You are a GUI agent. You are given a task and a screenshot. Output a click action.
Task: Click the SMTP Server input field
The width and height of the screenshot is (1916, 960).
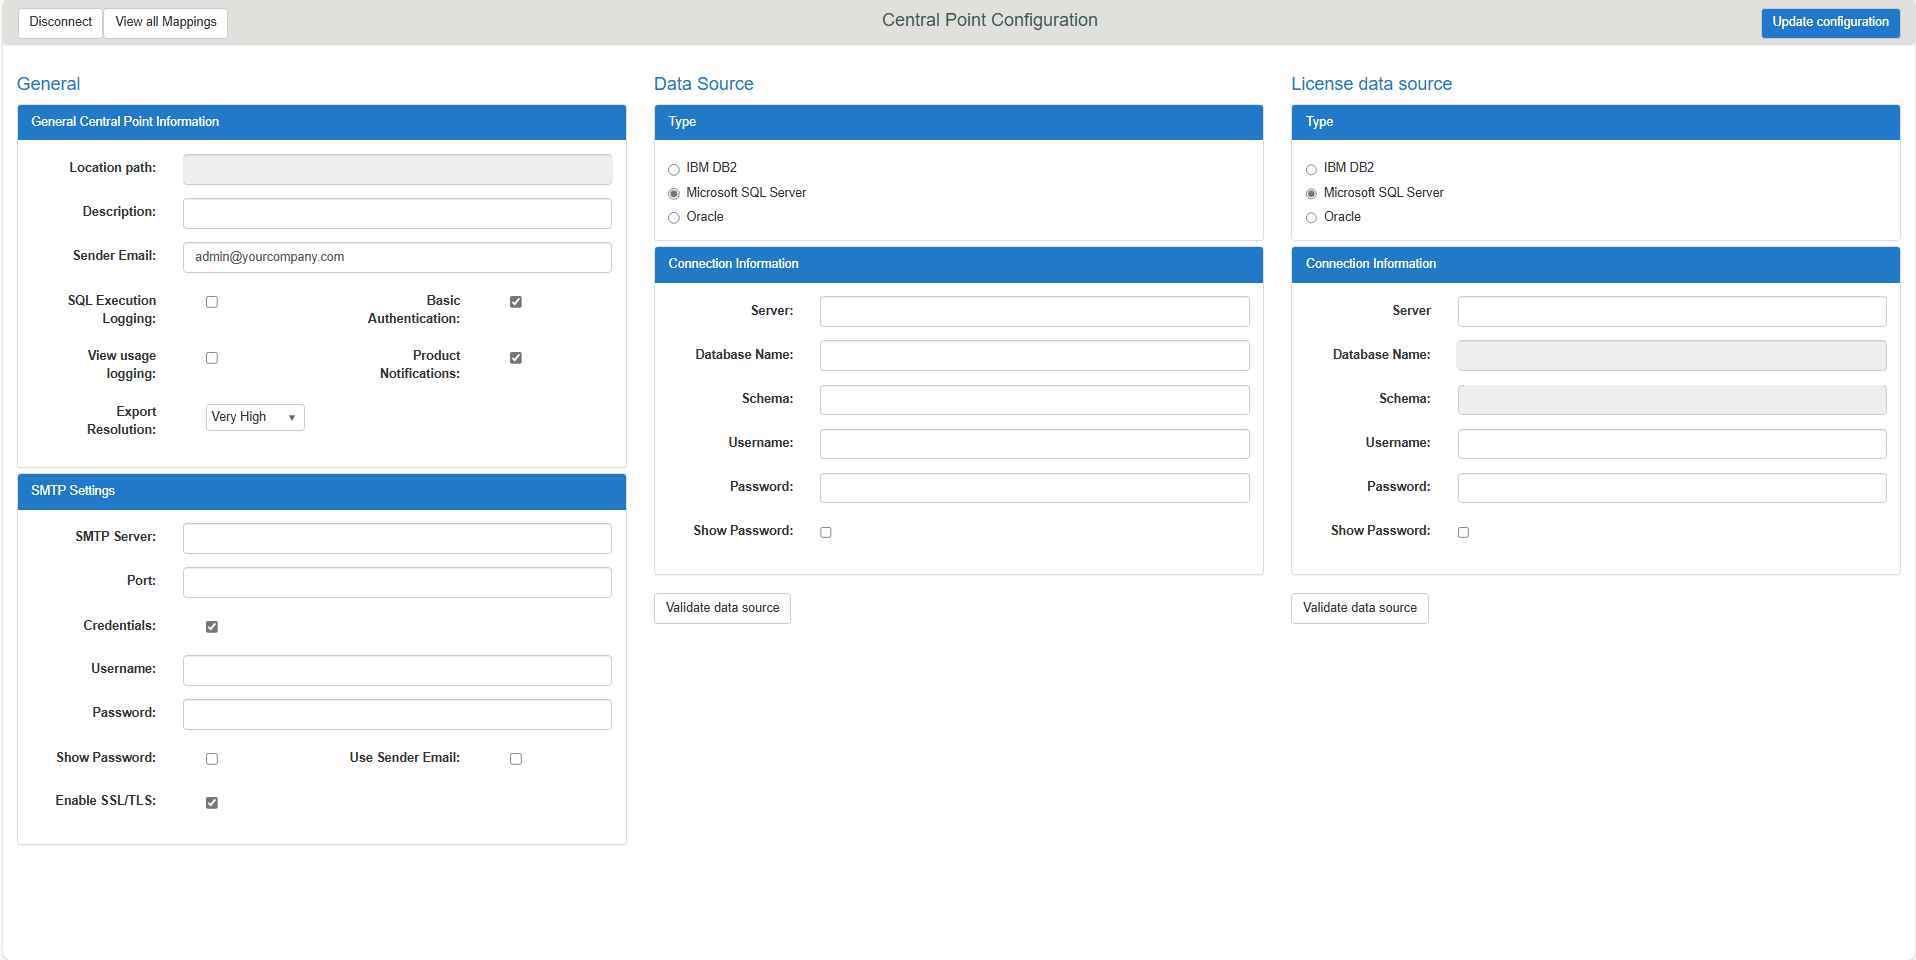(397, 538)
